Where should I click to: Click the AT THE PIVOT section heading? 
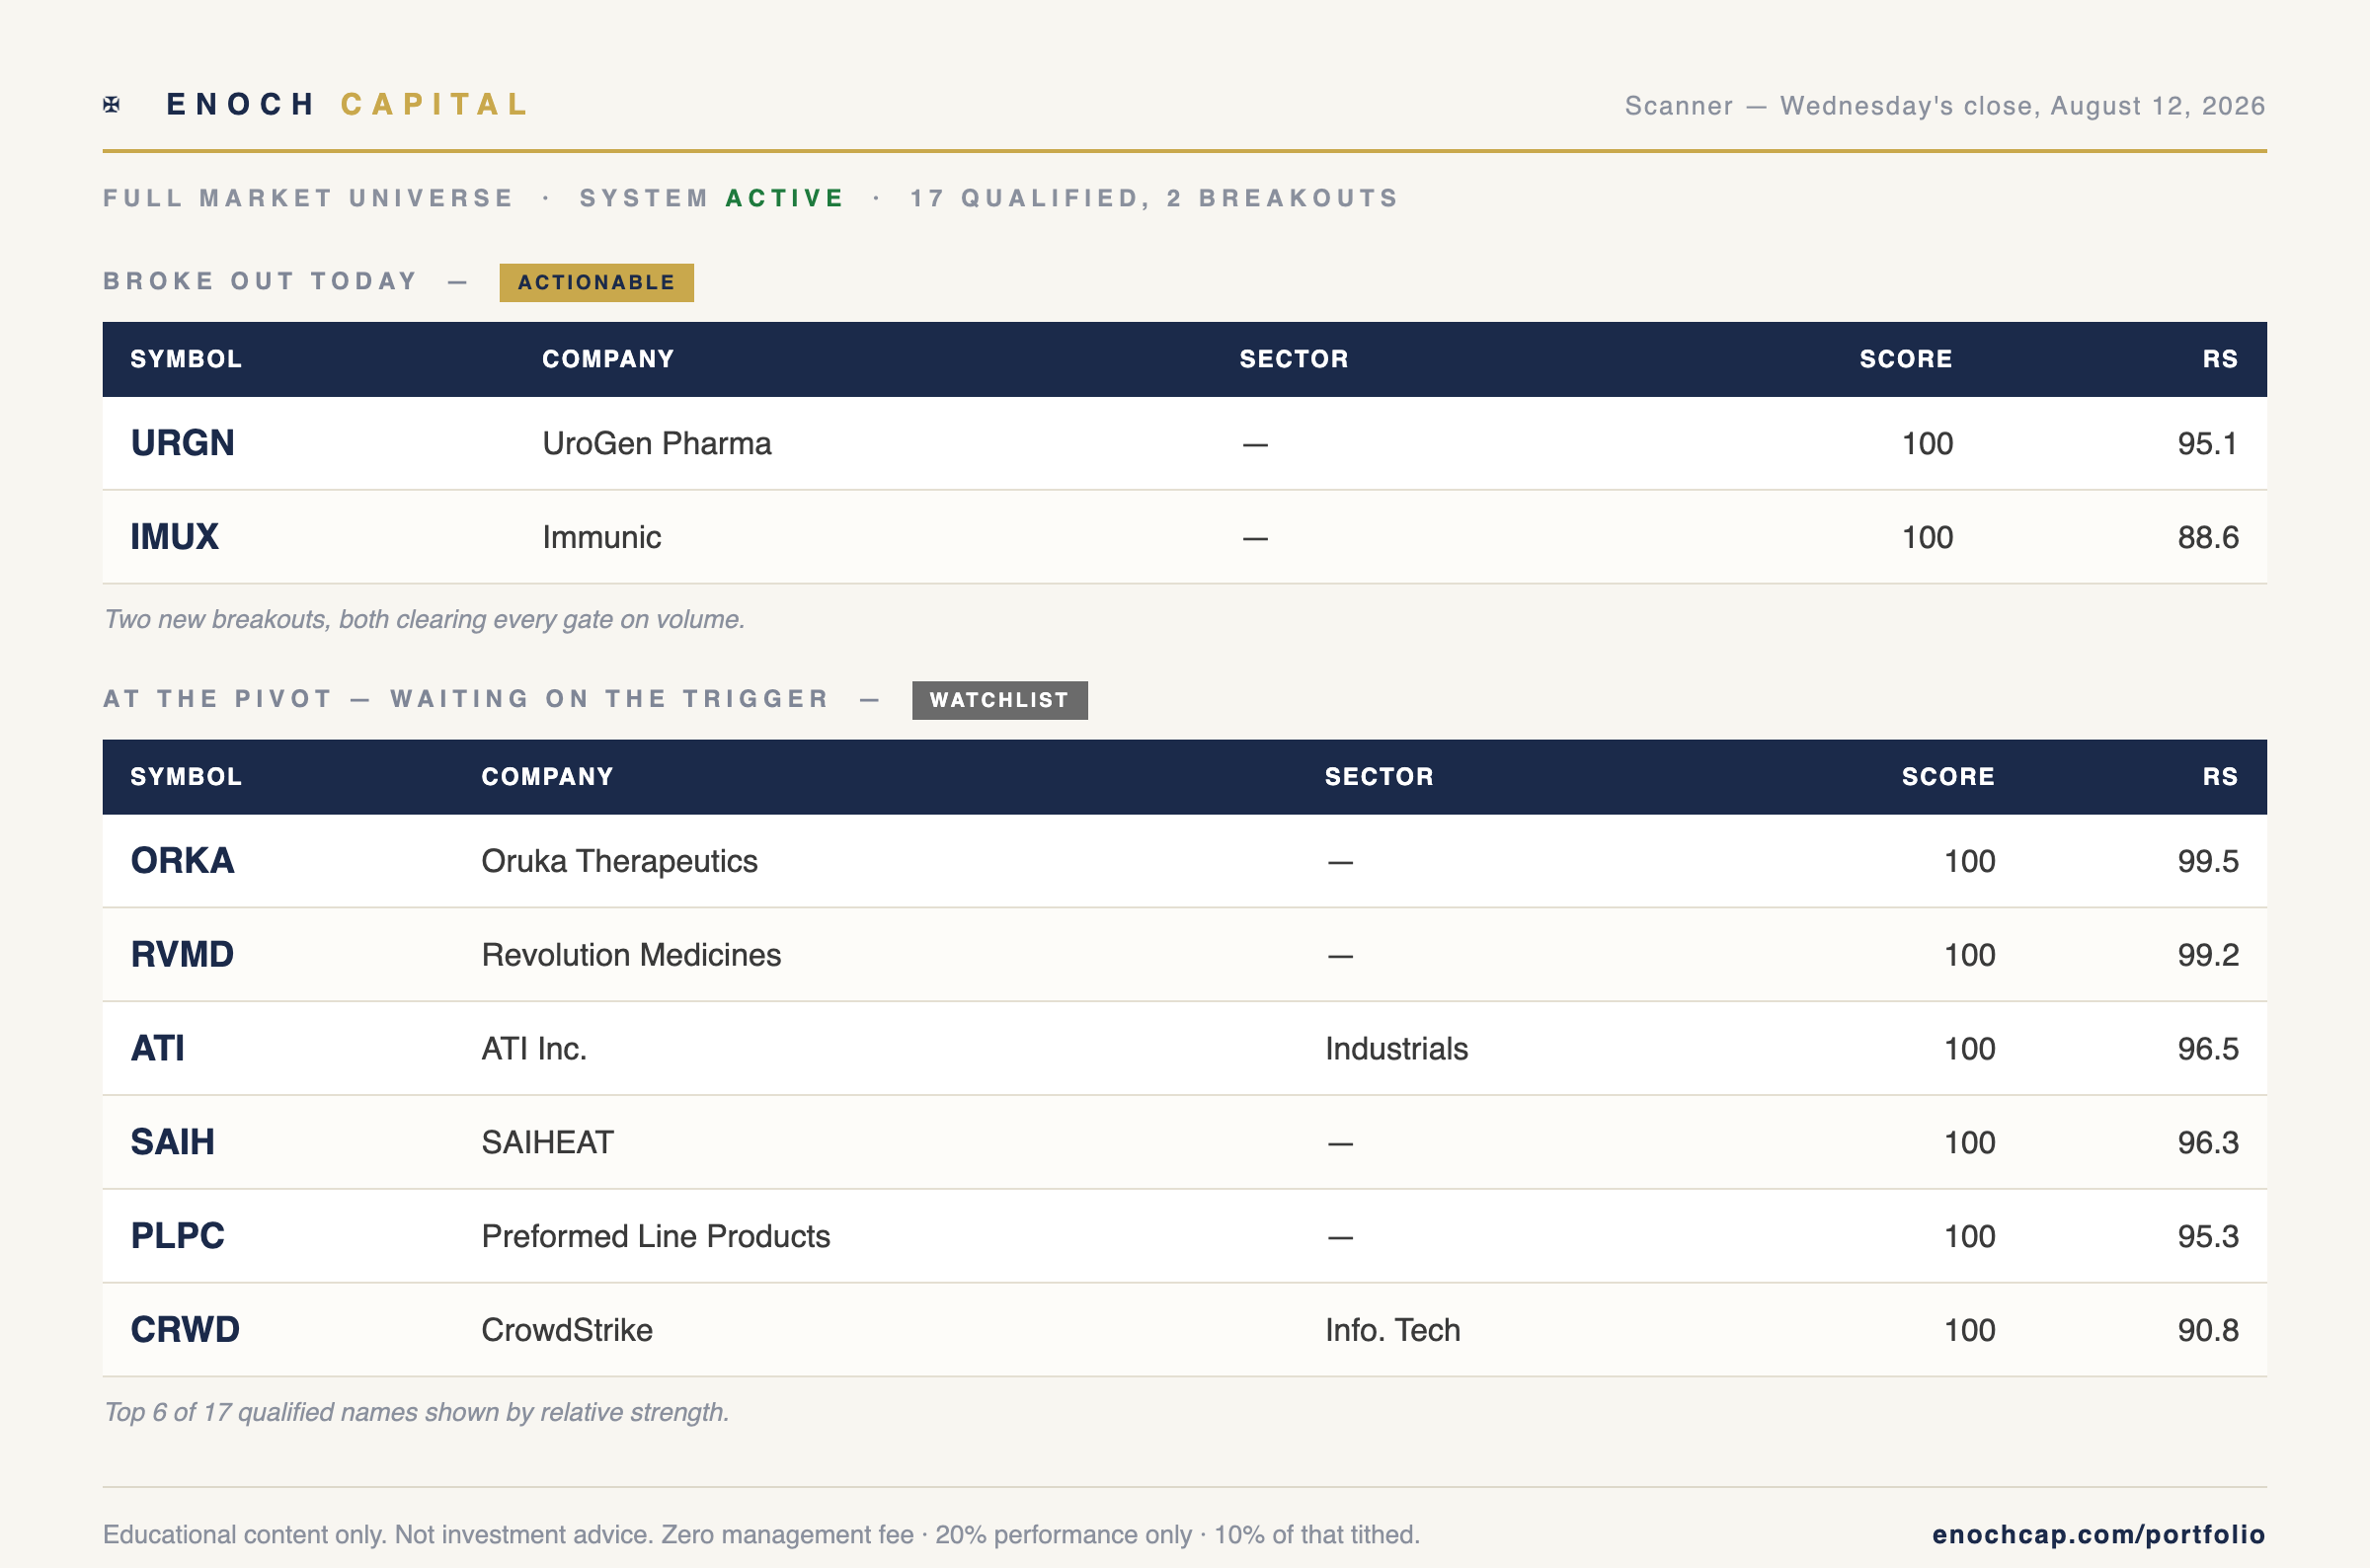coord(467,699)
